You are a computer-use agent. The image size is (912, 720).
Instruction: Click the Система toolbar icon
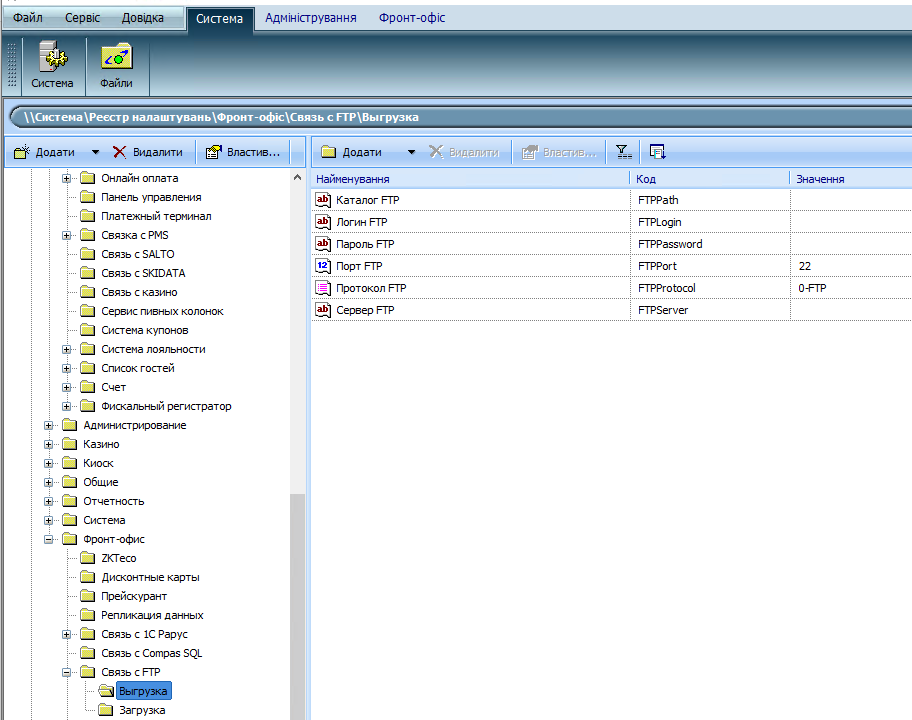pos(52,66)
